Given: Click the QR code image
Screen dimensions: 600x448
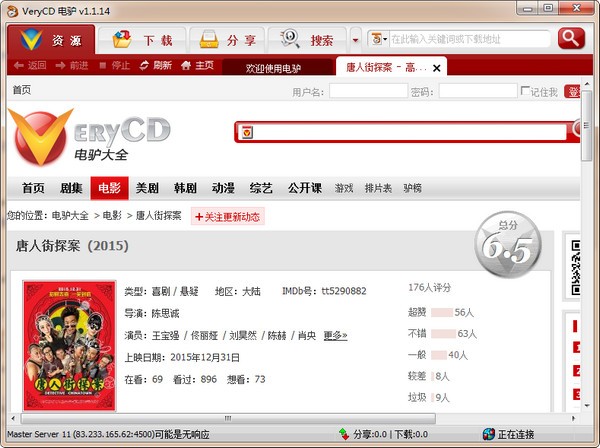Looking at the screenshot, I should pos(576,267).
